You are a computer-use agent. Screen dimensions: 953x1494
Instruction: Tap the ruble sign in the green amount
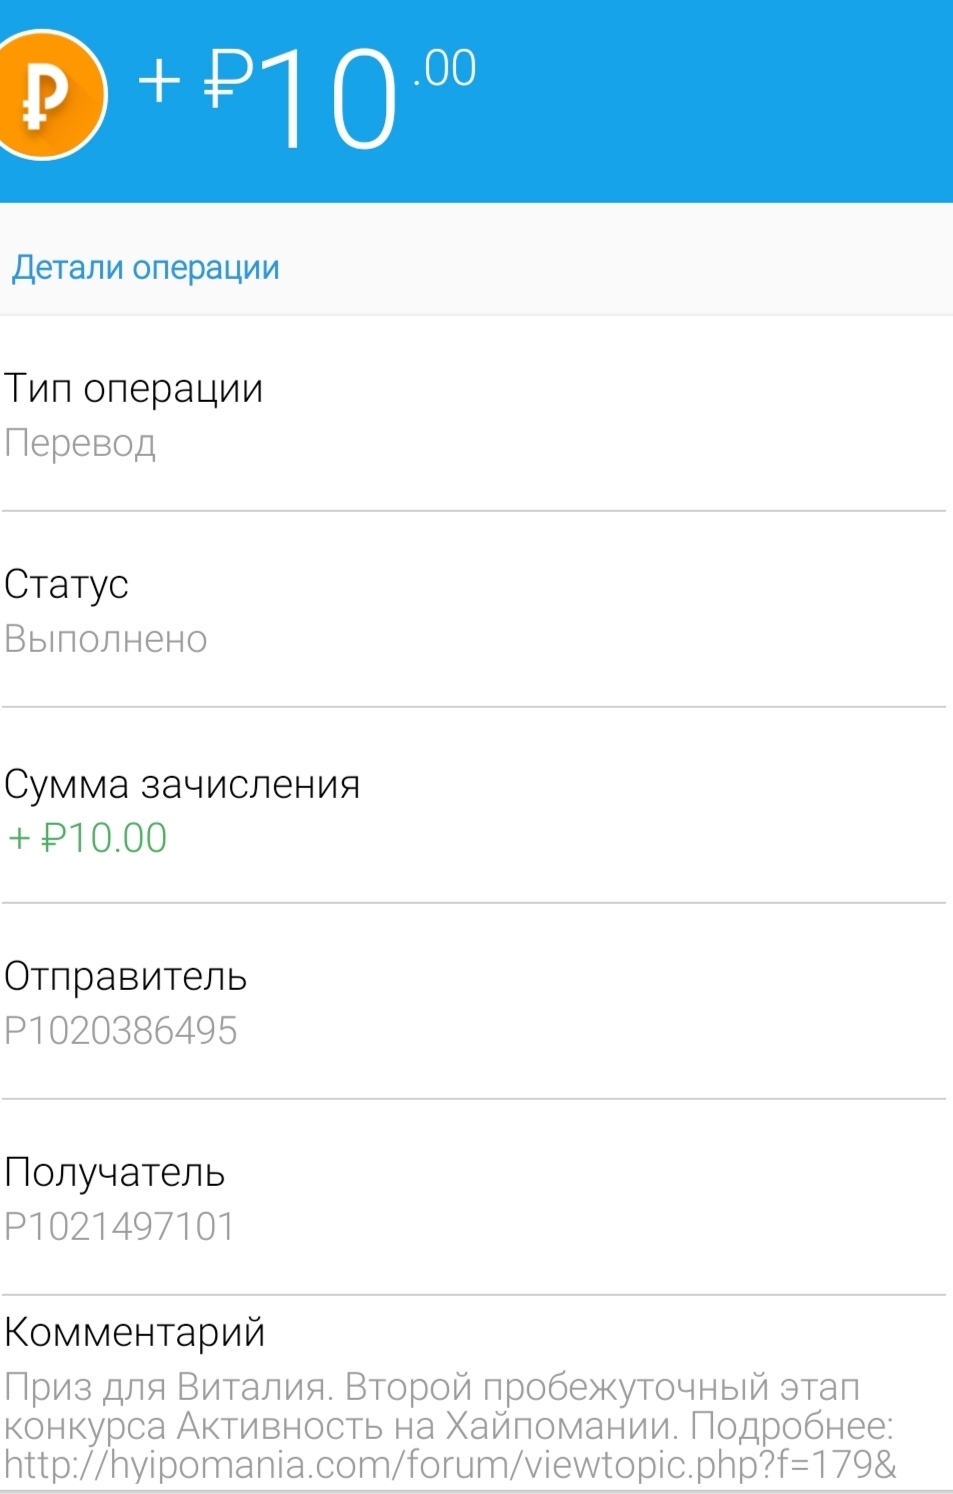pos(53,838)
